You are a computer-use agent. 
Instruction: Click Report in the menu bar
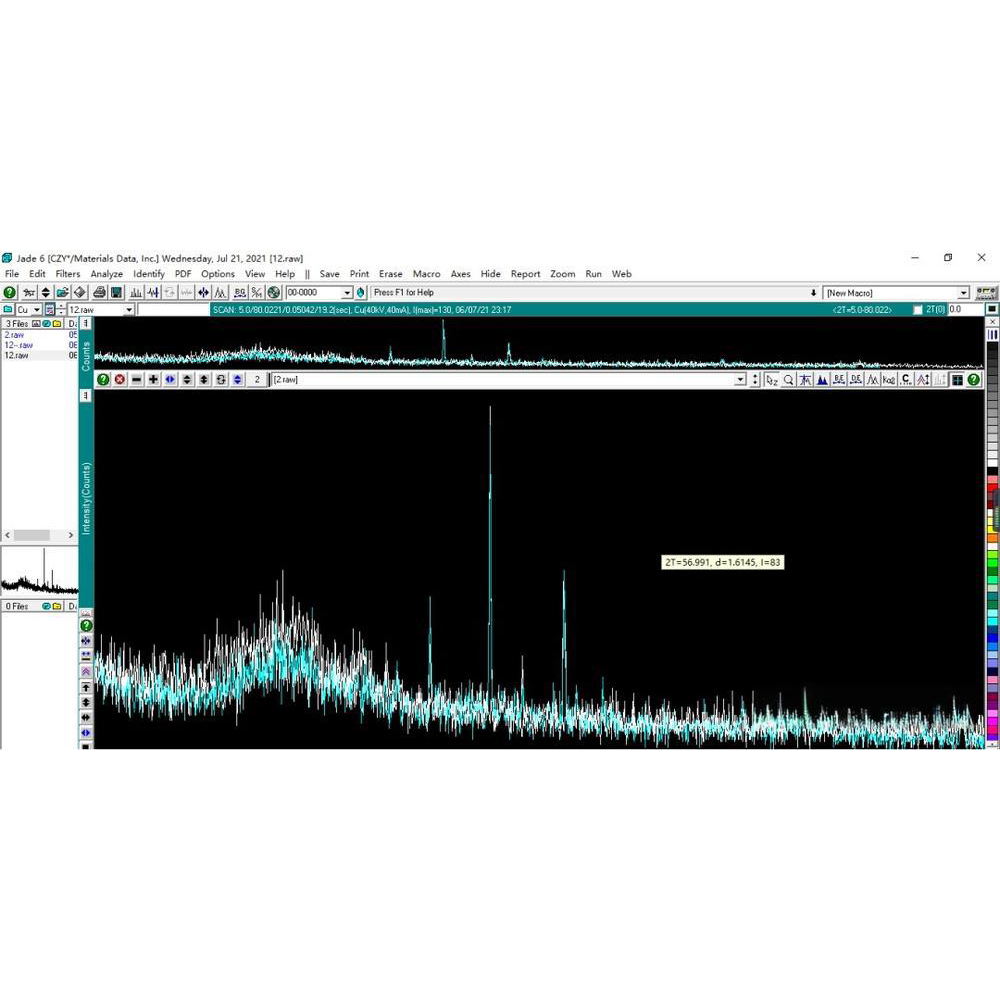point(525,274)
